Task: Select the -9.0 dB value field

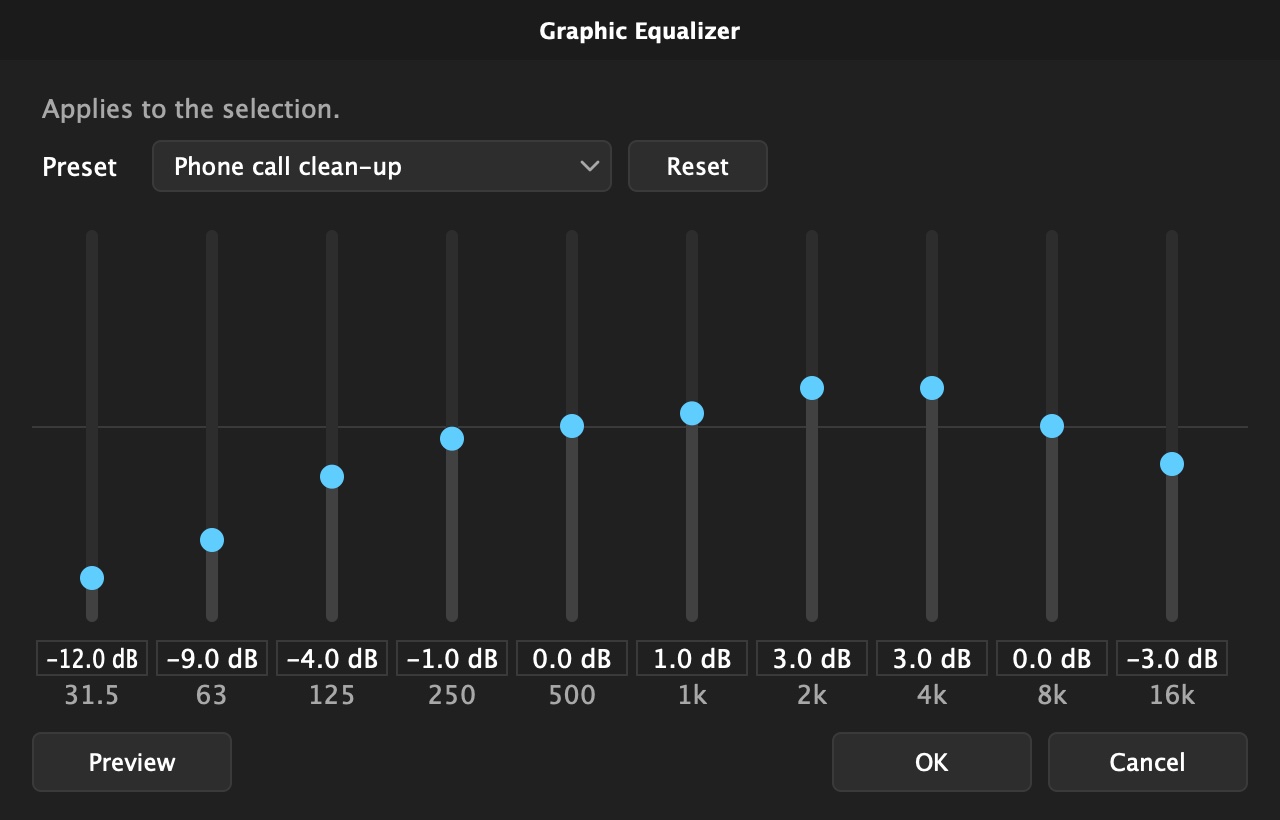Action: pos(212,659)
